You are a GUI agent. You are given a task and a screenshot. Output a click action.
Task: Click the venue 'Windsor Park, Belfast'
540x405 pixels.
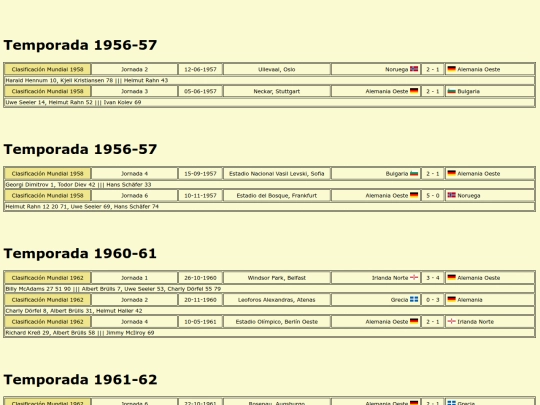pos(277,278)
